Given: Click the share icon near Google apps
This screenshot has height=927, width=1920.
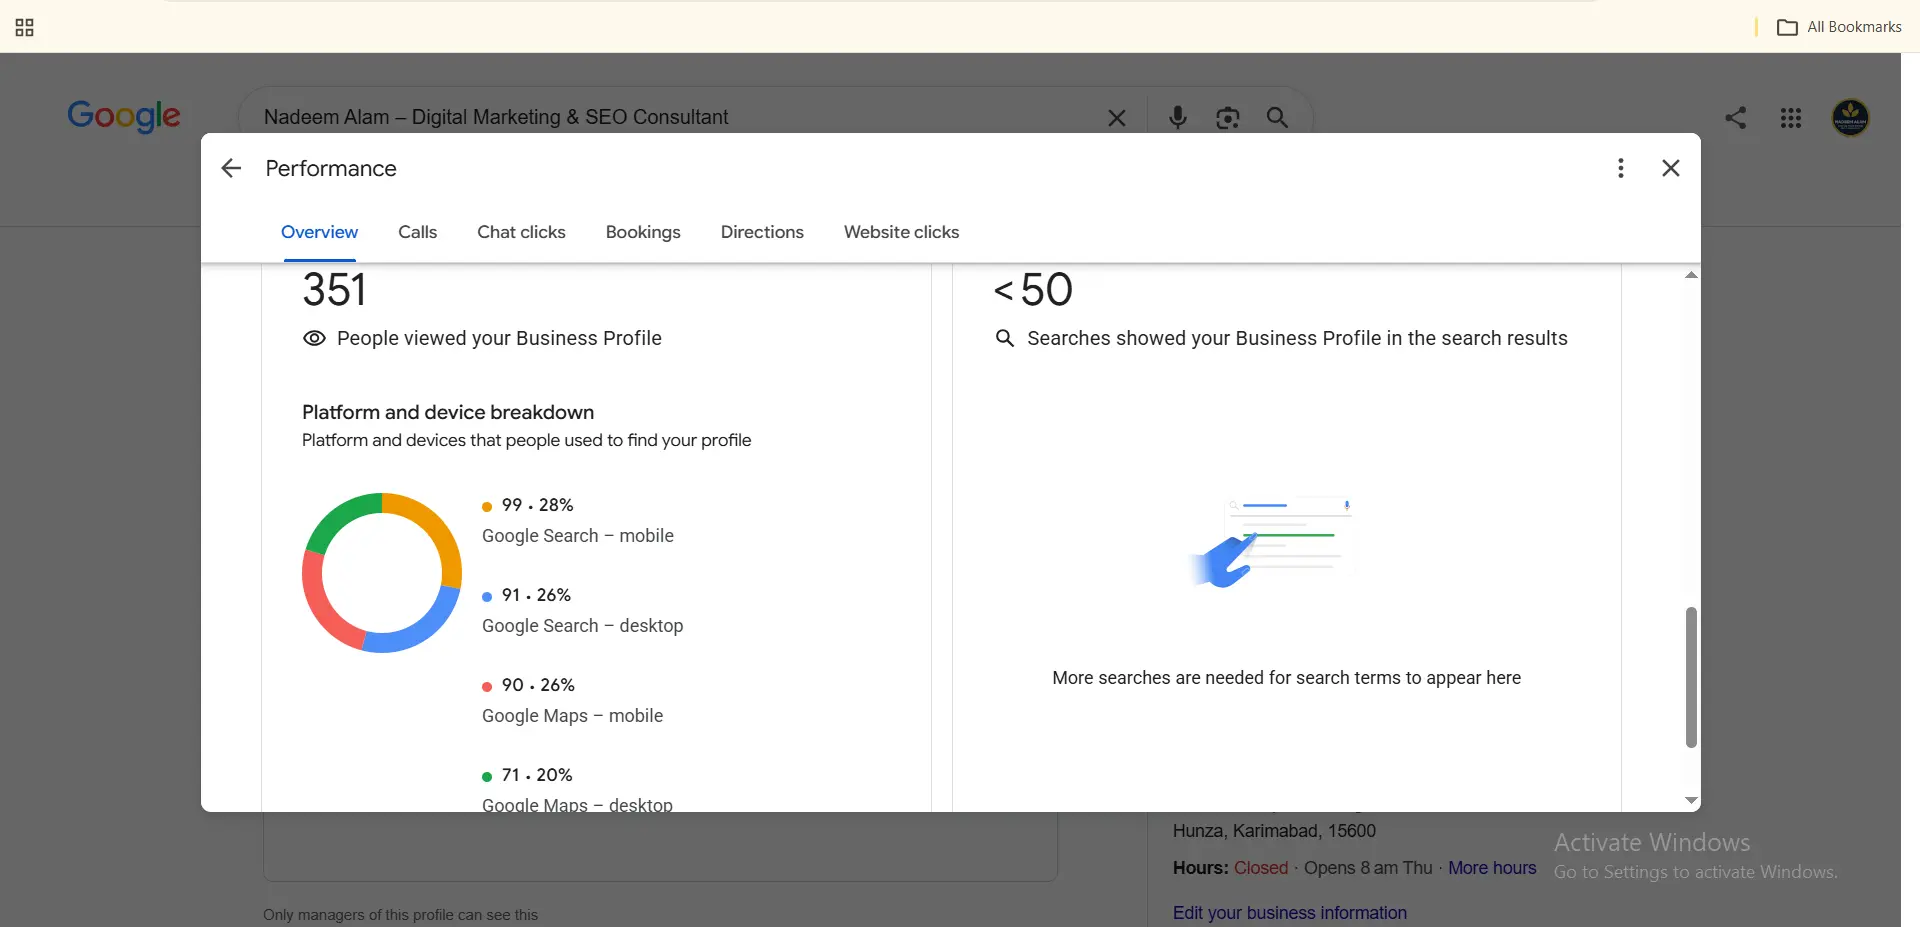Looking at the screenshot, I should [1736, 118].
